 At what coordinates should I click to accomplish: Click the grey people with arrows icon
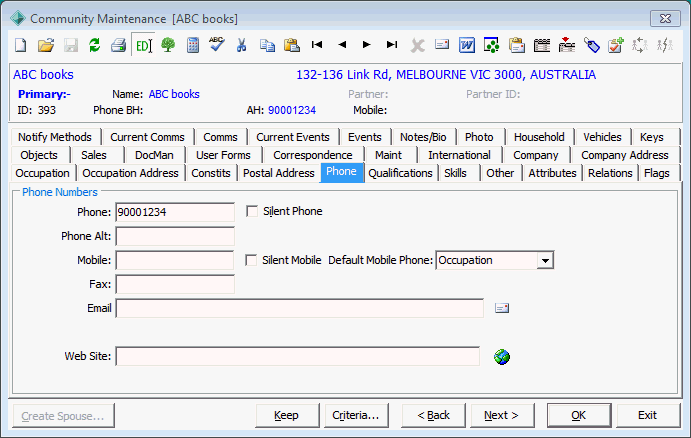coord(639,45)
